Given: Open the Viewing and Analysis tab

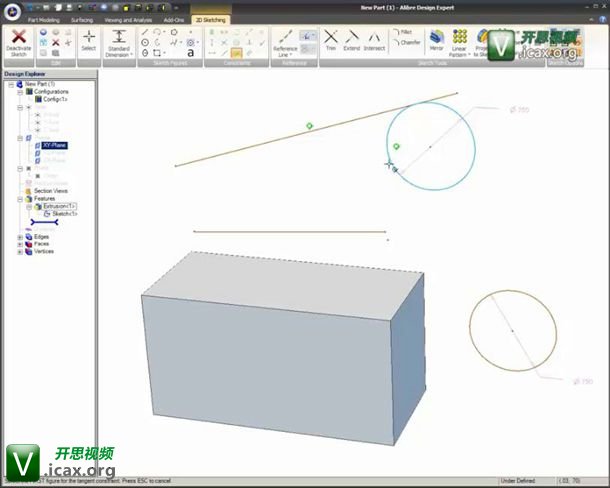Looking at the screenshot, I should pyautogui.click(x=128, y=20).
